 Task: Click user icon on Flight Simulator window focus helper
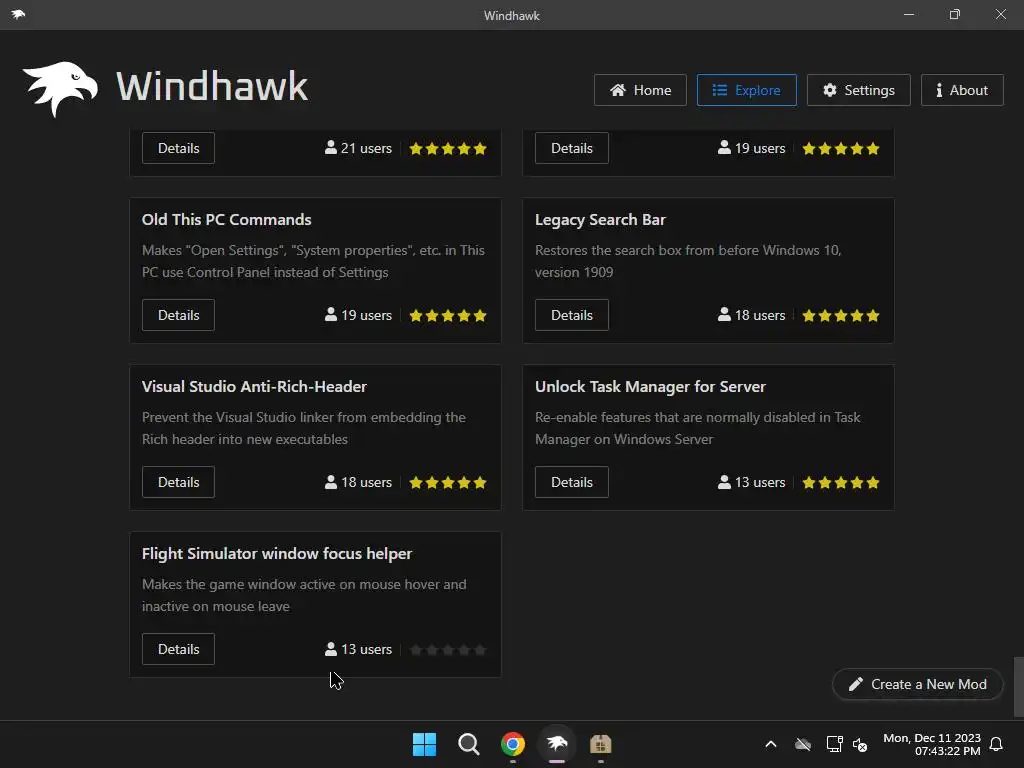pyautogui.click(x=331, y=649)
